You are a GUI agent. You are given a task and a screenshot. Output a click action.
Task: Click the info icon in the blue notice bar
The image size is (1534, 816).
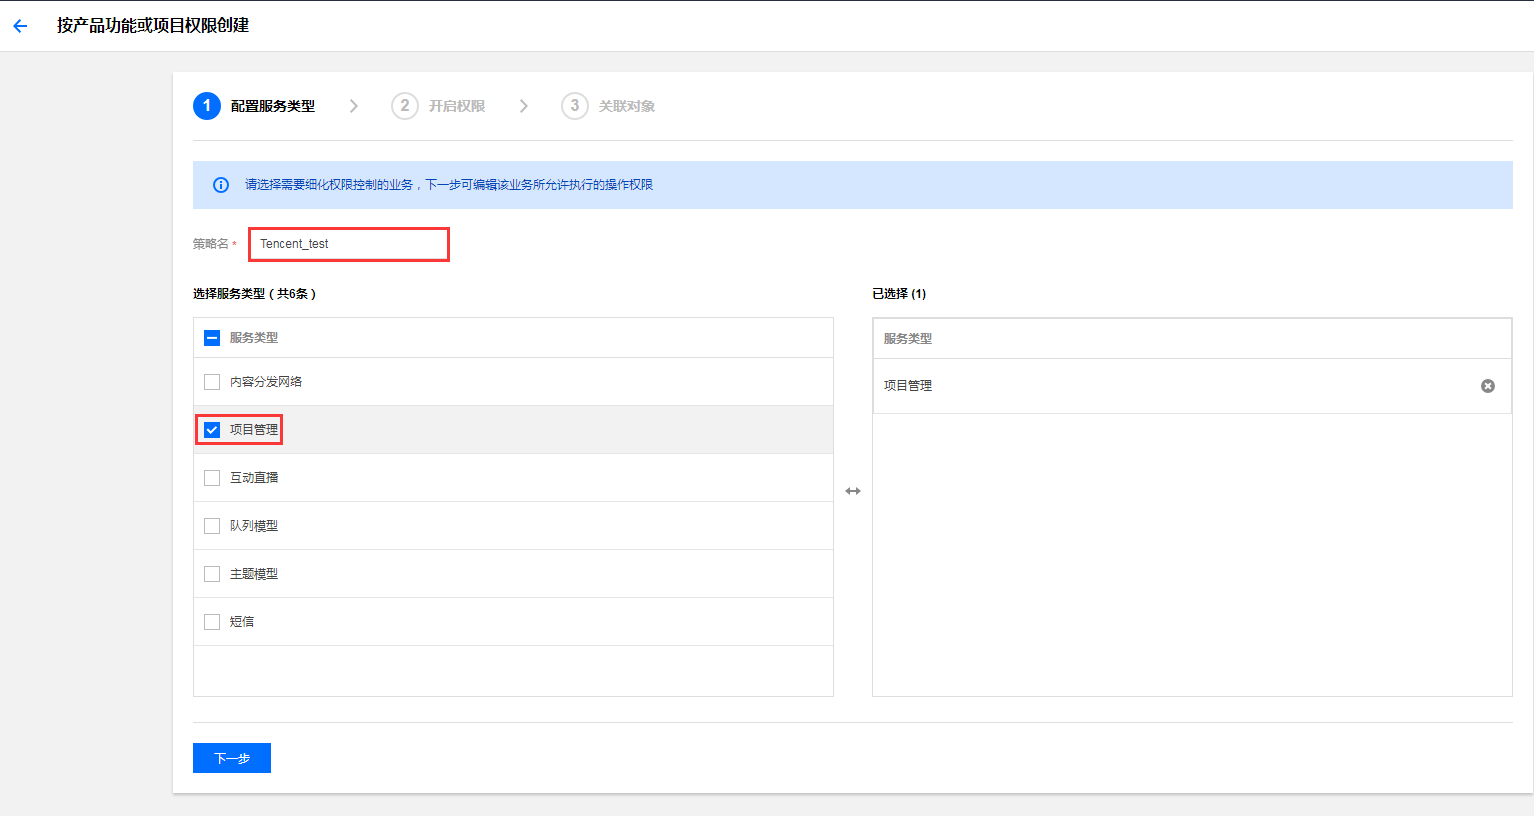221,185
